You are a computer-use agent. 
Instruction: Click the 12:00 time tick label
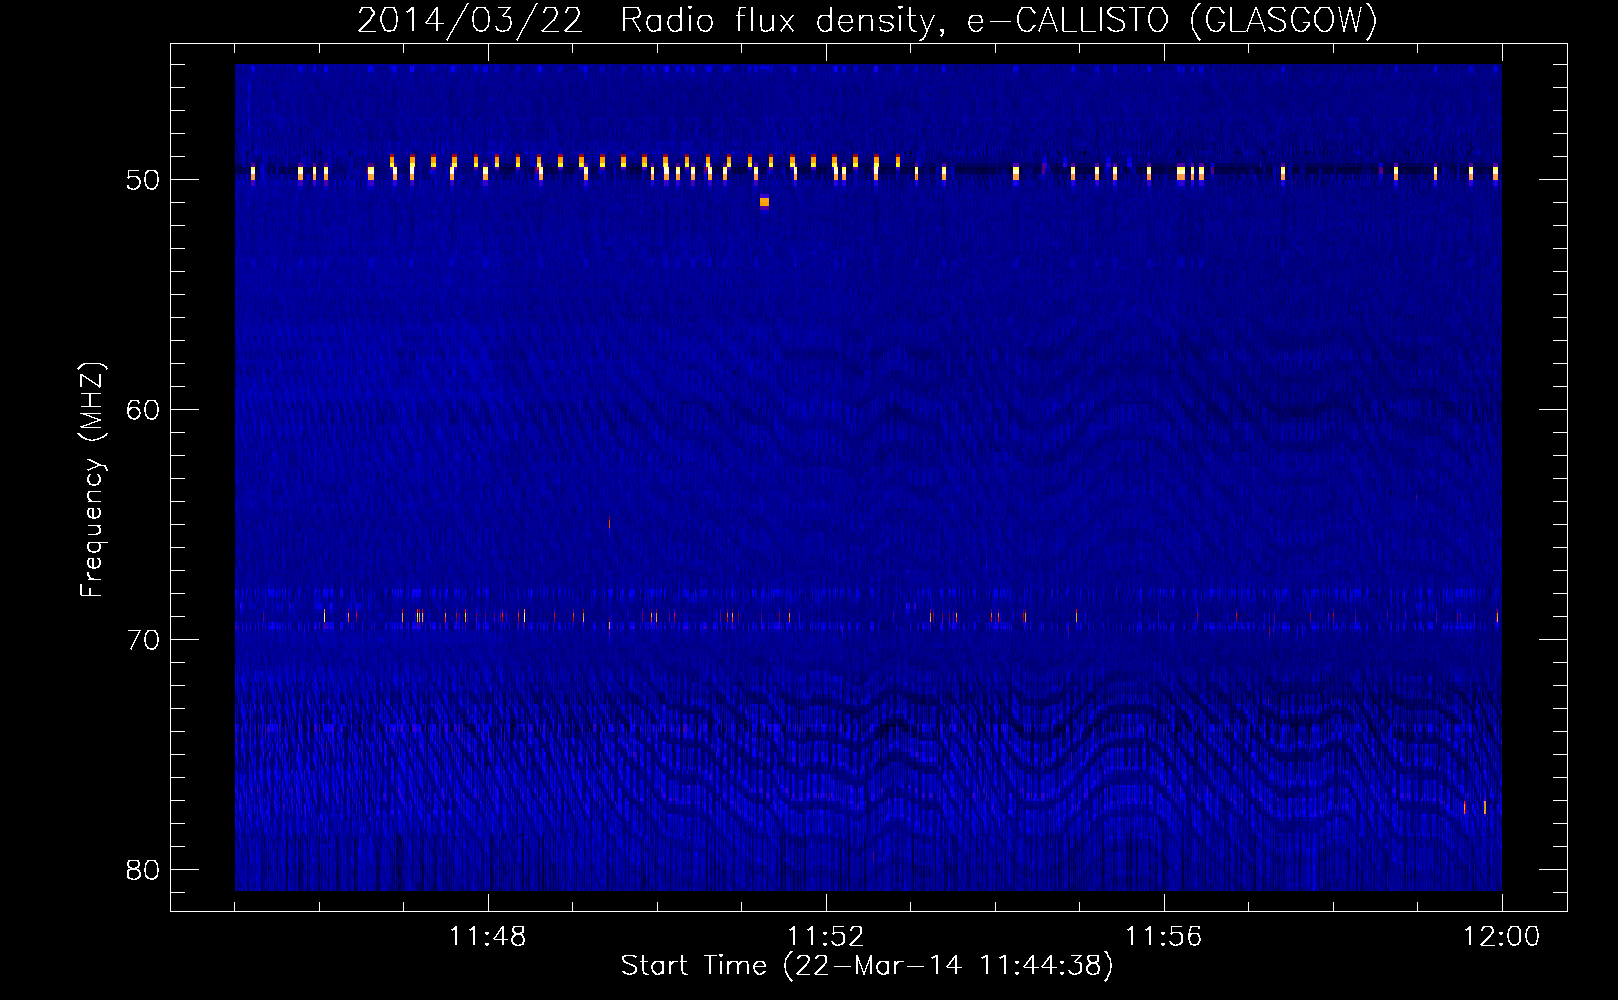pos(1502,937)
